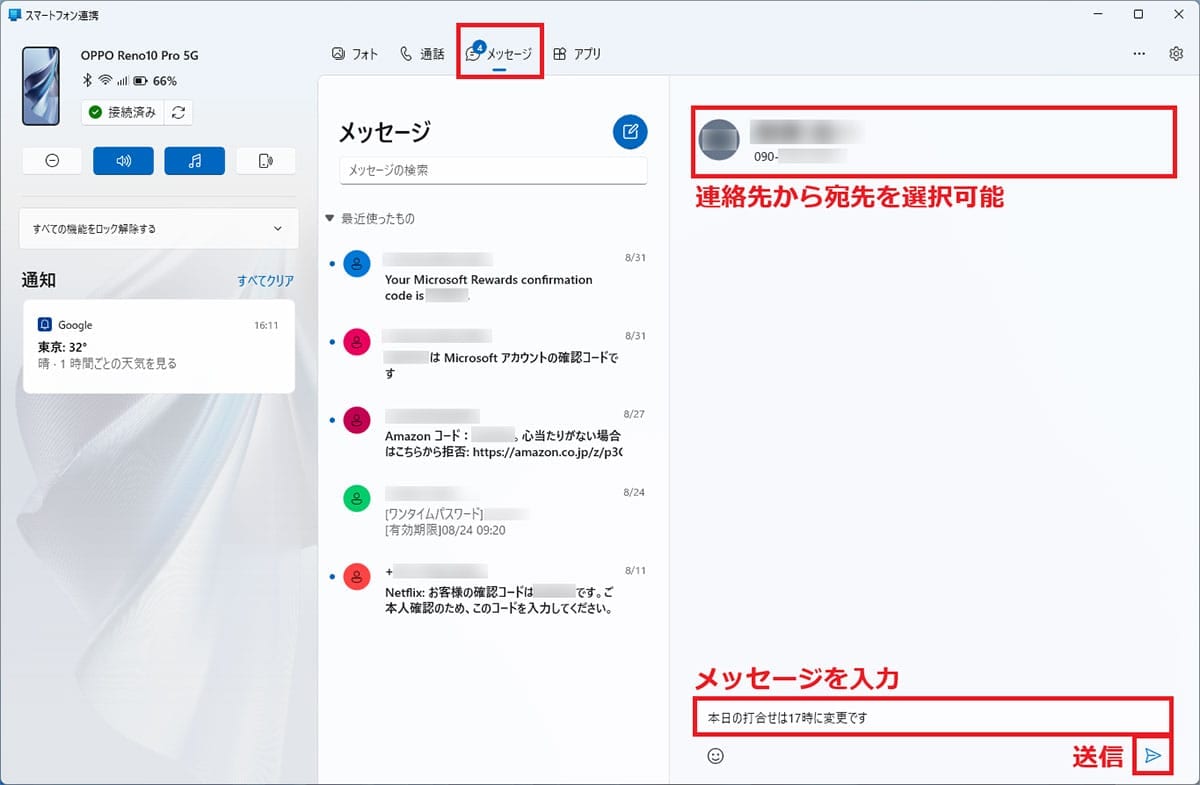The width and height of the screenshot is (1200, 785).
Task: Click the connected status button
Action: click(x=122, y=112)
